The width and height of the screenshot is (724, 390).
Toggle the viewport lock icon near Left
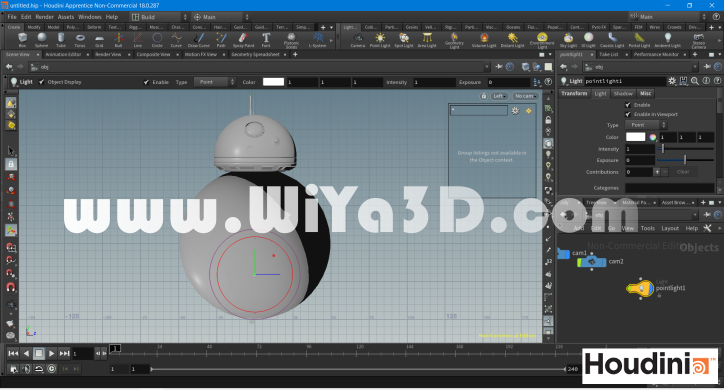pos(483,96)
